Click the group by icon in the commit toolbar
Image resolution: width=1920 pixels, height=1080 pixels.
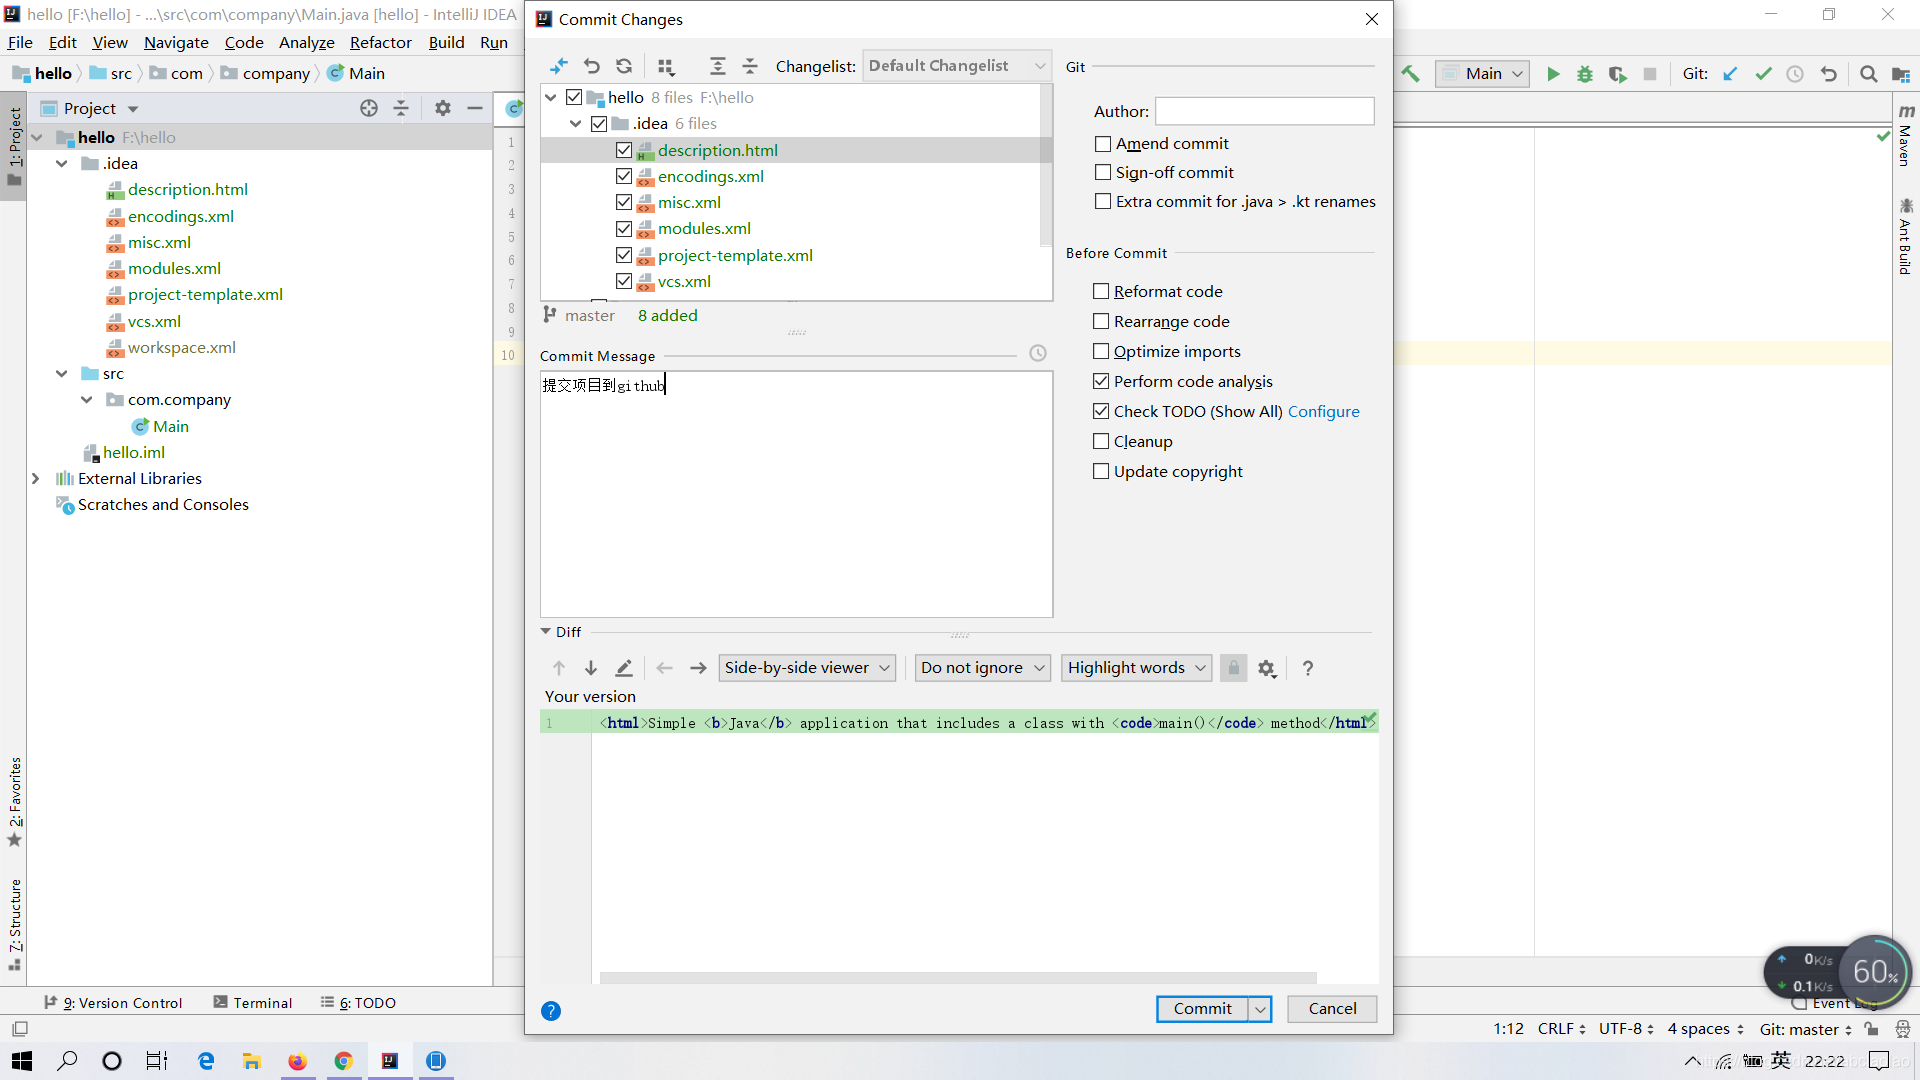[x=666, y=66]
